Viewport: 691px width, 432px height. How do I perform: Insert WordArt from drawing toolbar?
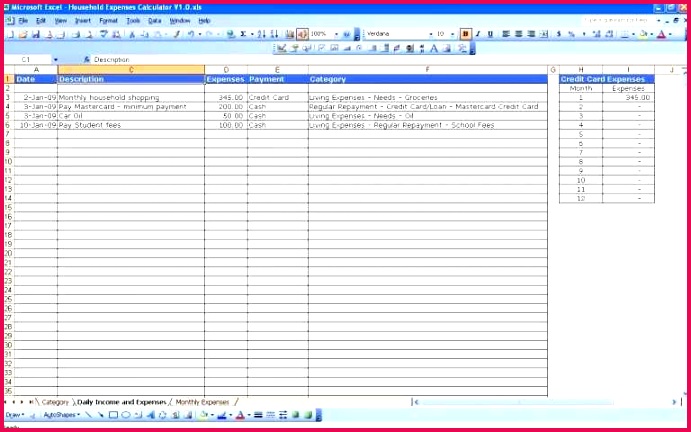[150, 415]
